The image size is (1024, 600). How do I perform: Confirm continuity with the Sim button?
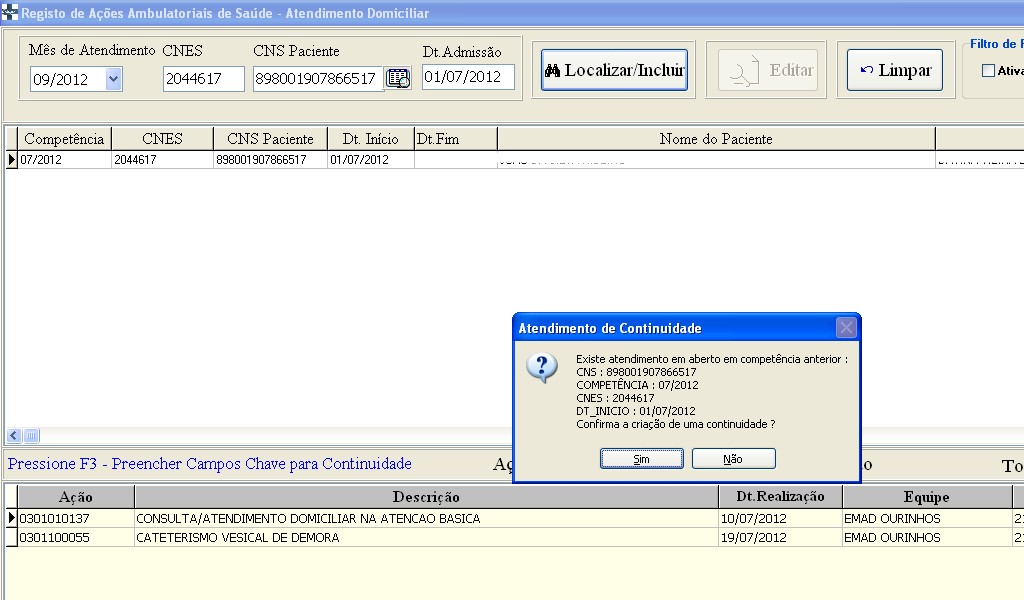tap(642, 459)
